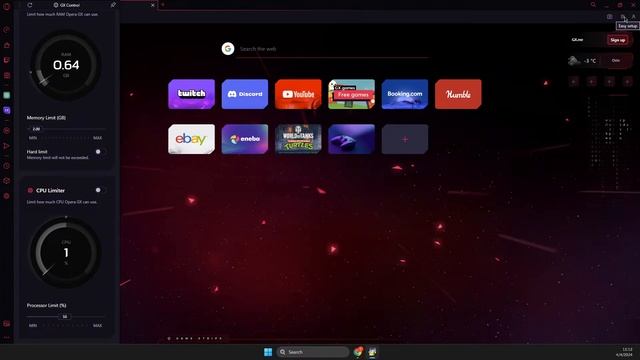The height and width of the screenshot is (360, 640).
Task: Open the Opera GX main menu logo
Action: coord(7,7)
